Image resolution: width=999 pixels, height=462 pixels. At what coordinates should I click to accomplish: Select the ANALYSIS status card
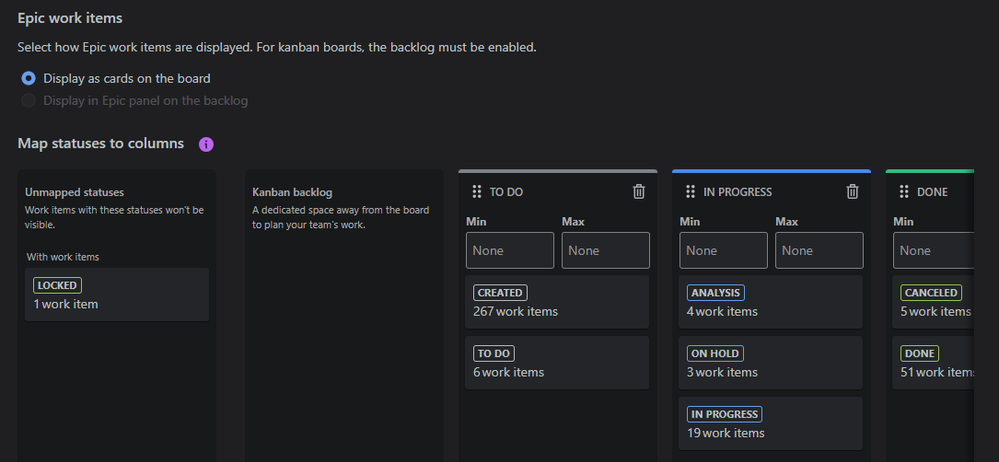(x=770, y=302)
